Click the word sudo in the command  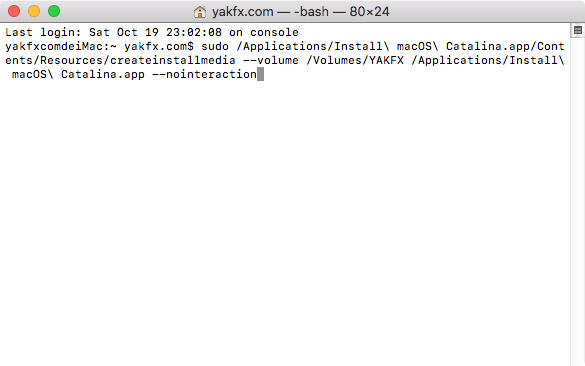(215, 46)
